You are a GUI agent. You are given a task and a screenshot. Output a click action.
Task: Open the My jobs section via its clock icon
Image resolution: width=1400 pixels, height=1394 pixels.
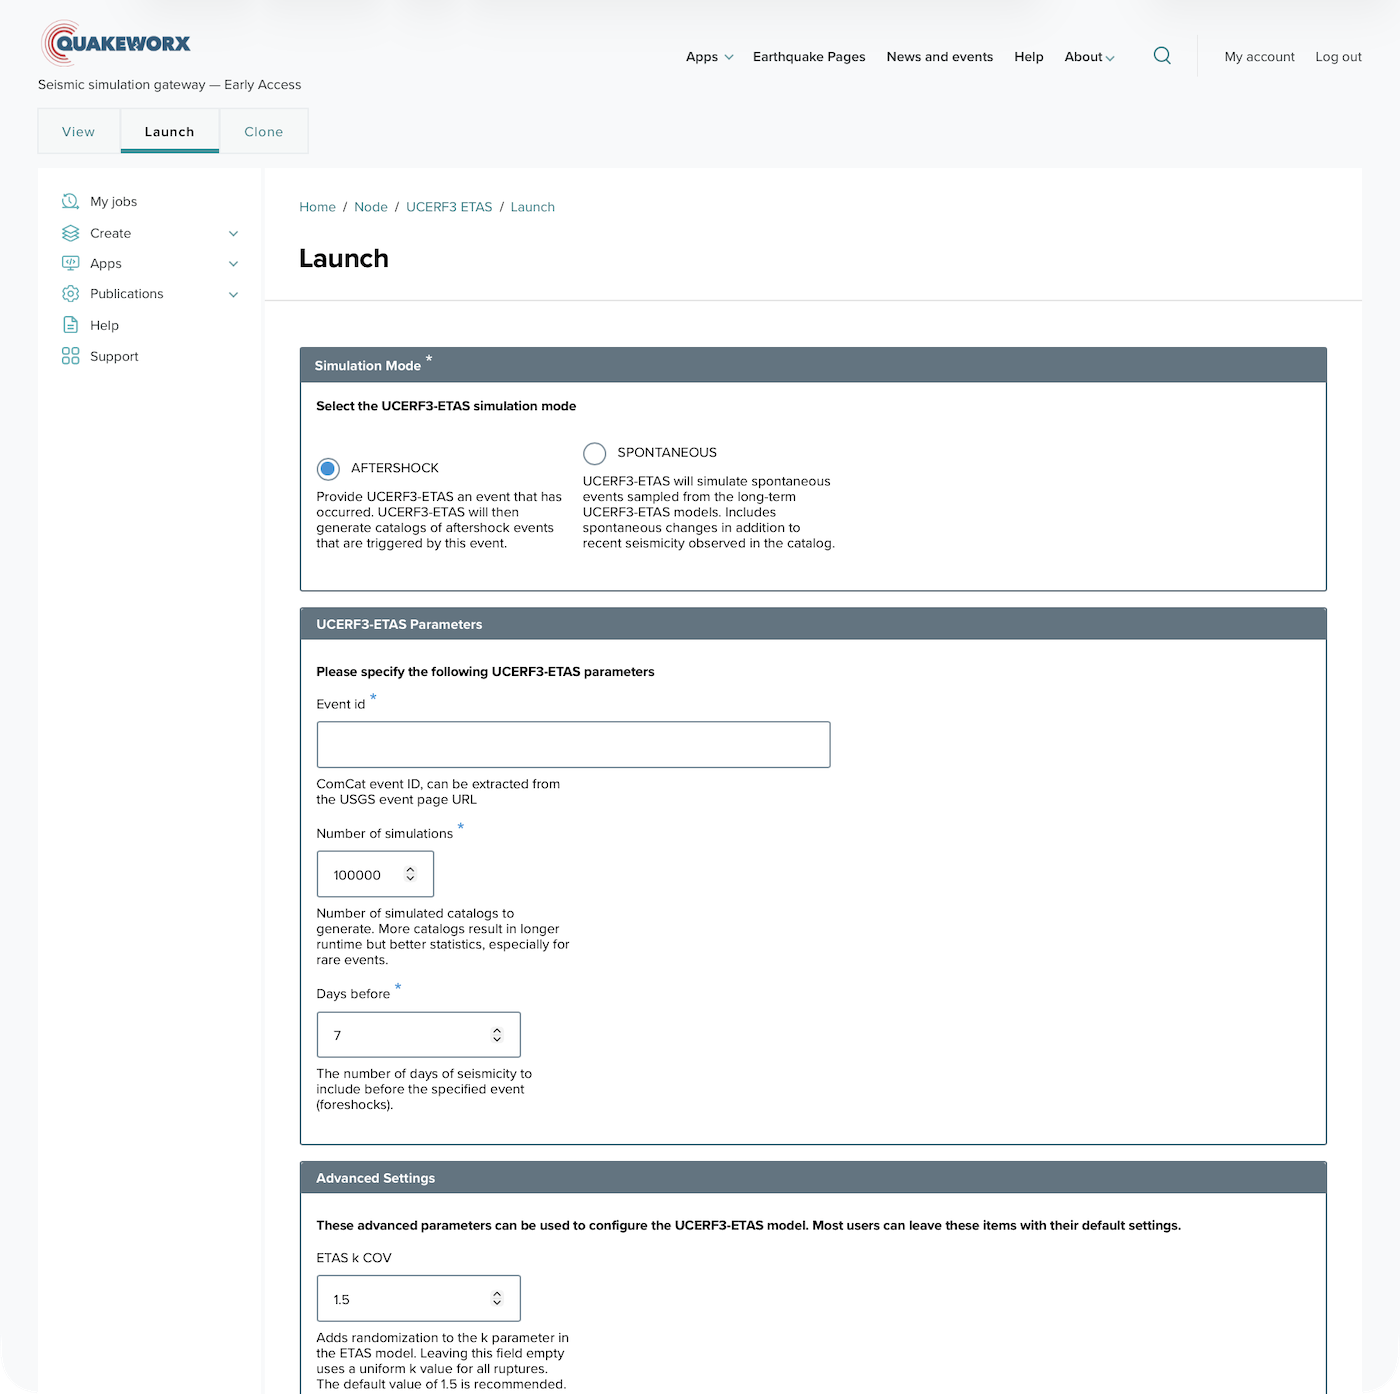(x=69, y=201)
